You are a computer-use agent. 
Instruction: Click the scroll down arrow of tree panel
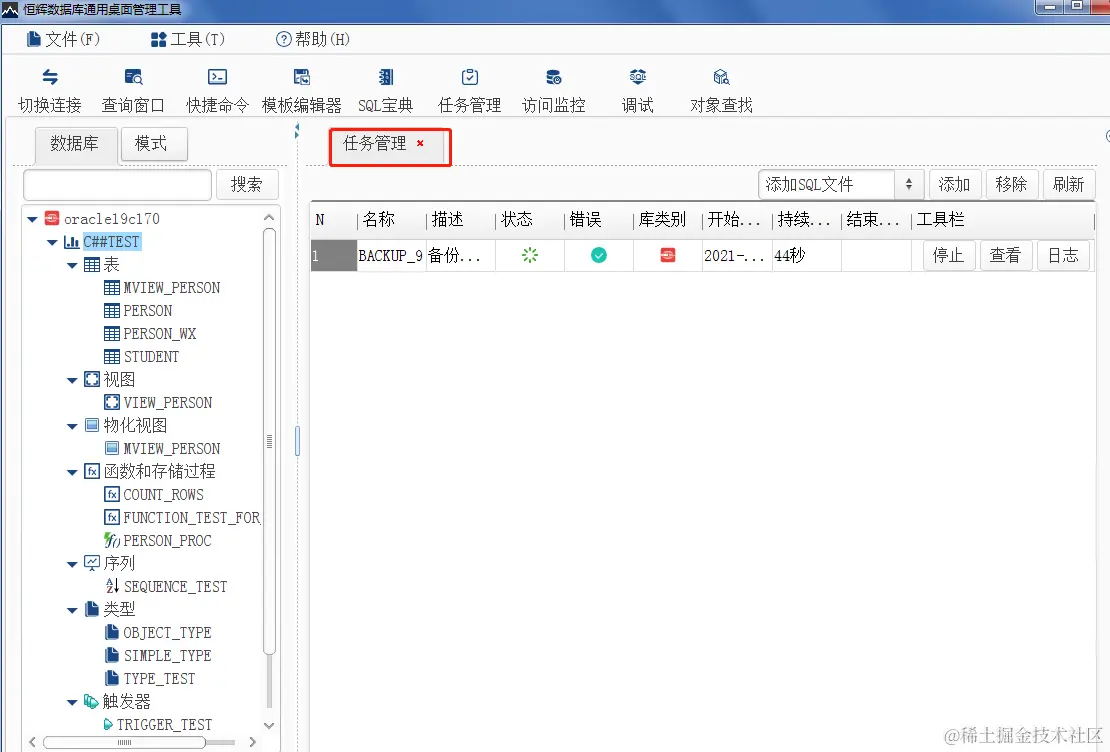[269, 725]
